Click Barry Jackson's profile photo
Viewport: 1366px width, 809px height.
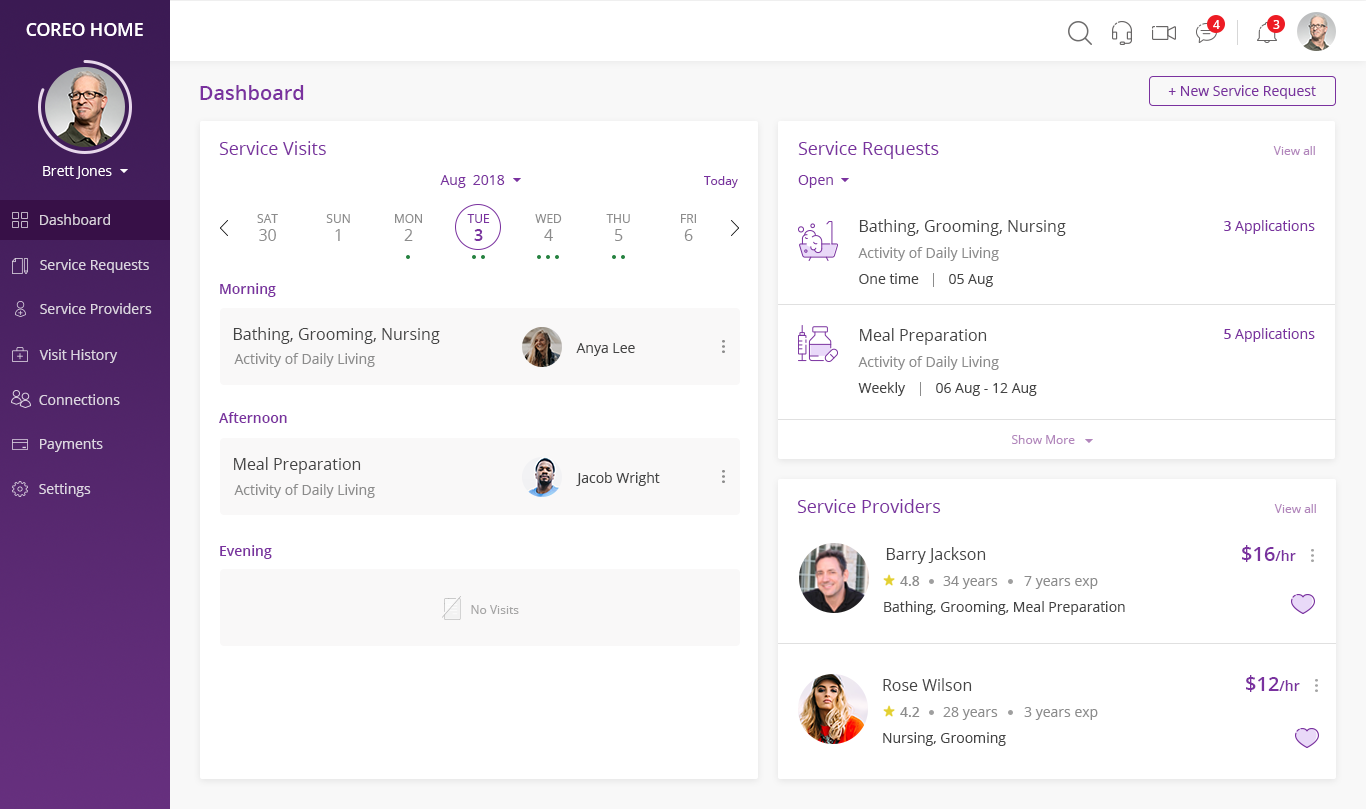coord(834,578)
